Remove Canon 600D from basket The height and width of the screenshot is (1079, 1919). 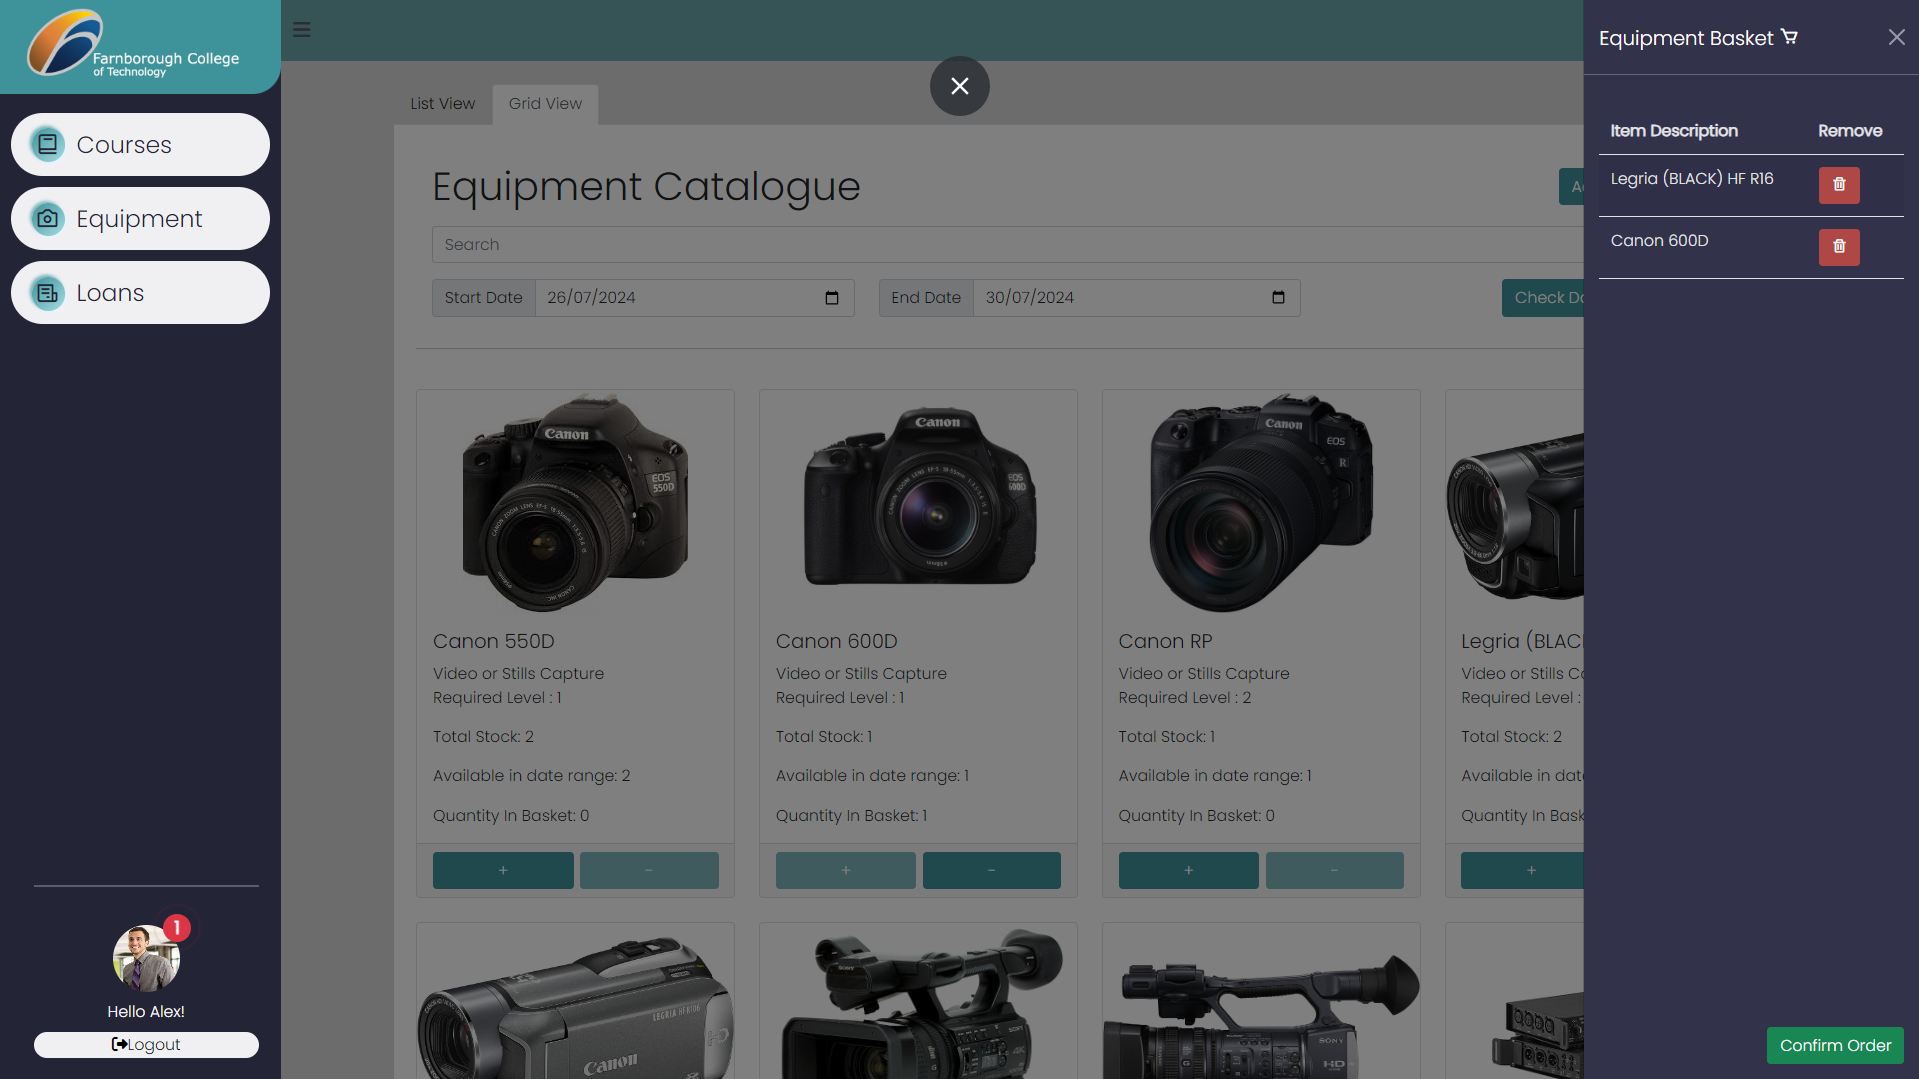(1838, 247)
